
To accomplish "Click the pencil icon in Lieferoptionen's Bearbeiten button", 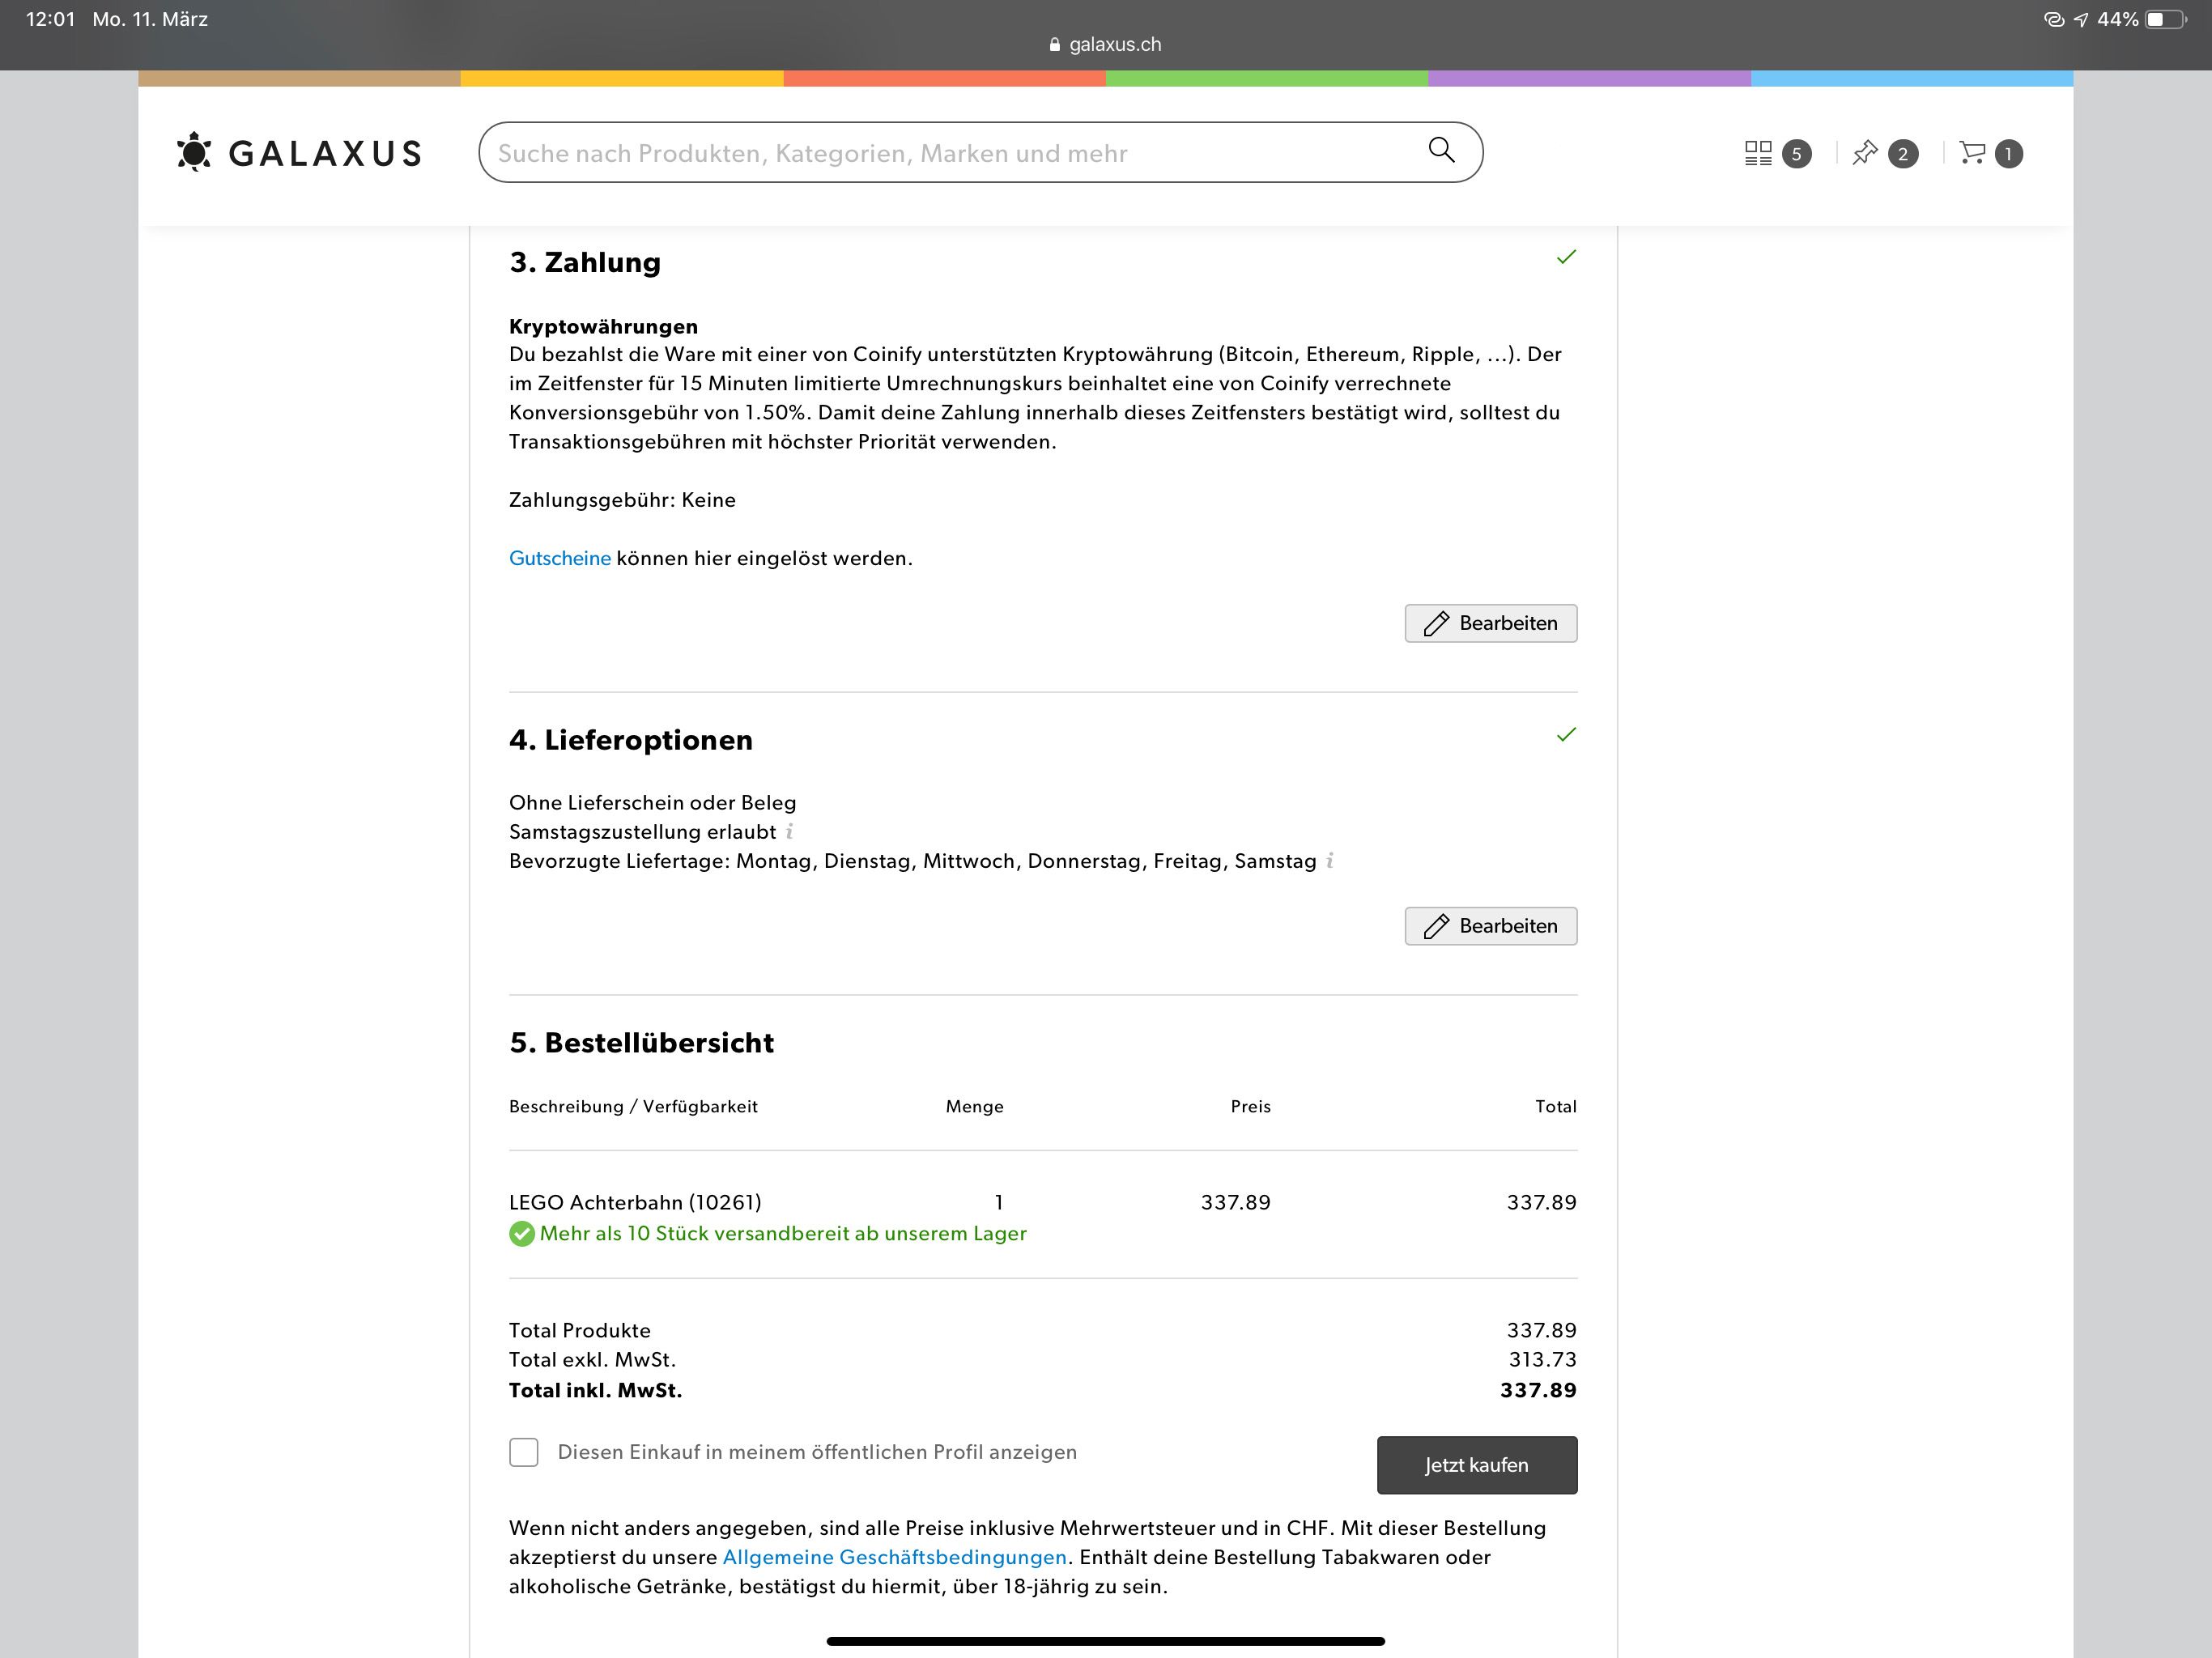I will 1436,926.
